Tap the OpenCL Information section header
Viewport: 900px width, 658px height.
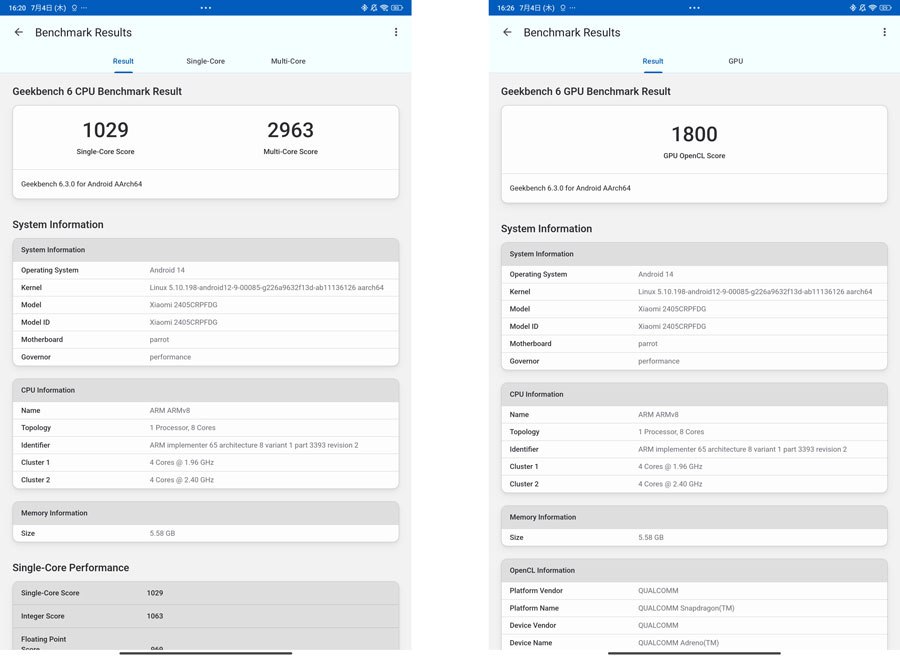tap(694, 571)
